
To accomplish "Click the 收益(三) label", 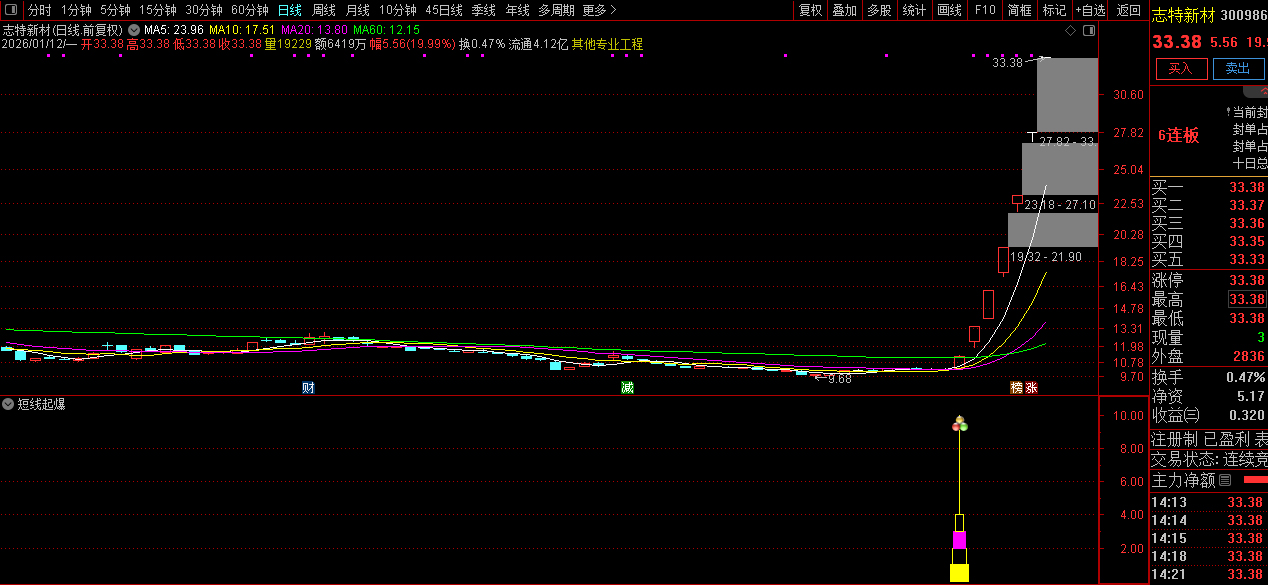I will click(x=1176, y=415).
